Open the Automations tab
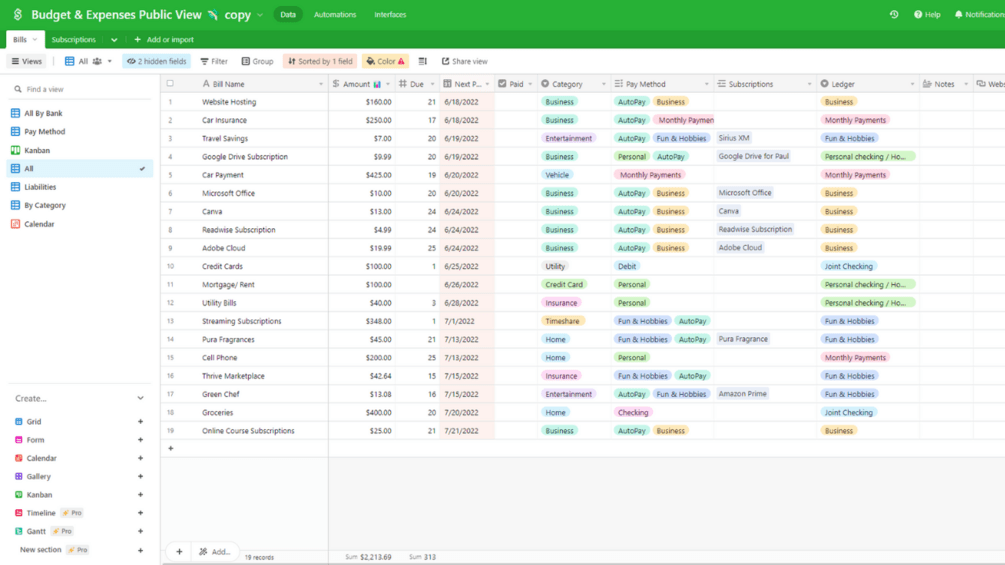The image size is (1005, 565). (x=335, y=14)
